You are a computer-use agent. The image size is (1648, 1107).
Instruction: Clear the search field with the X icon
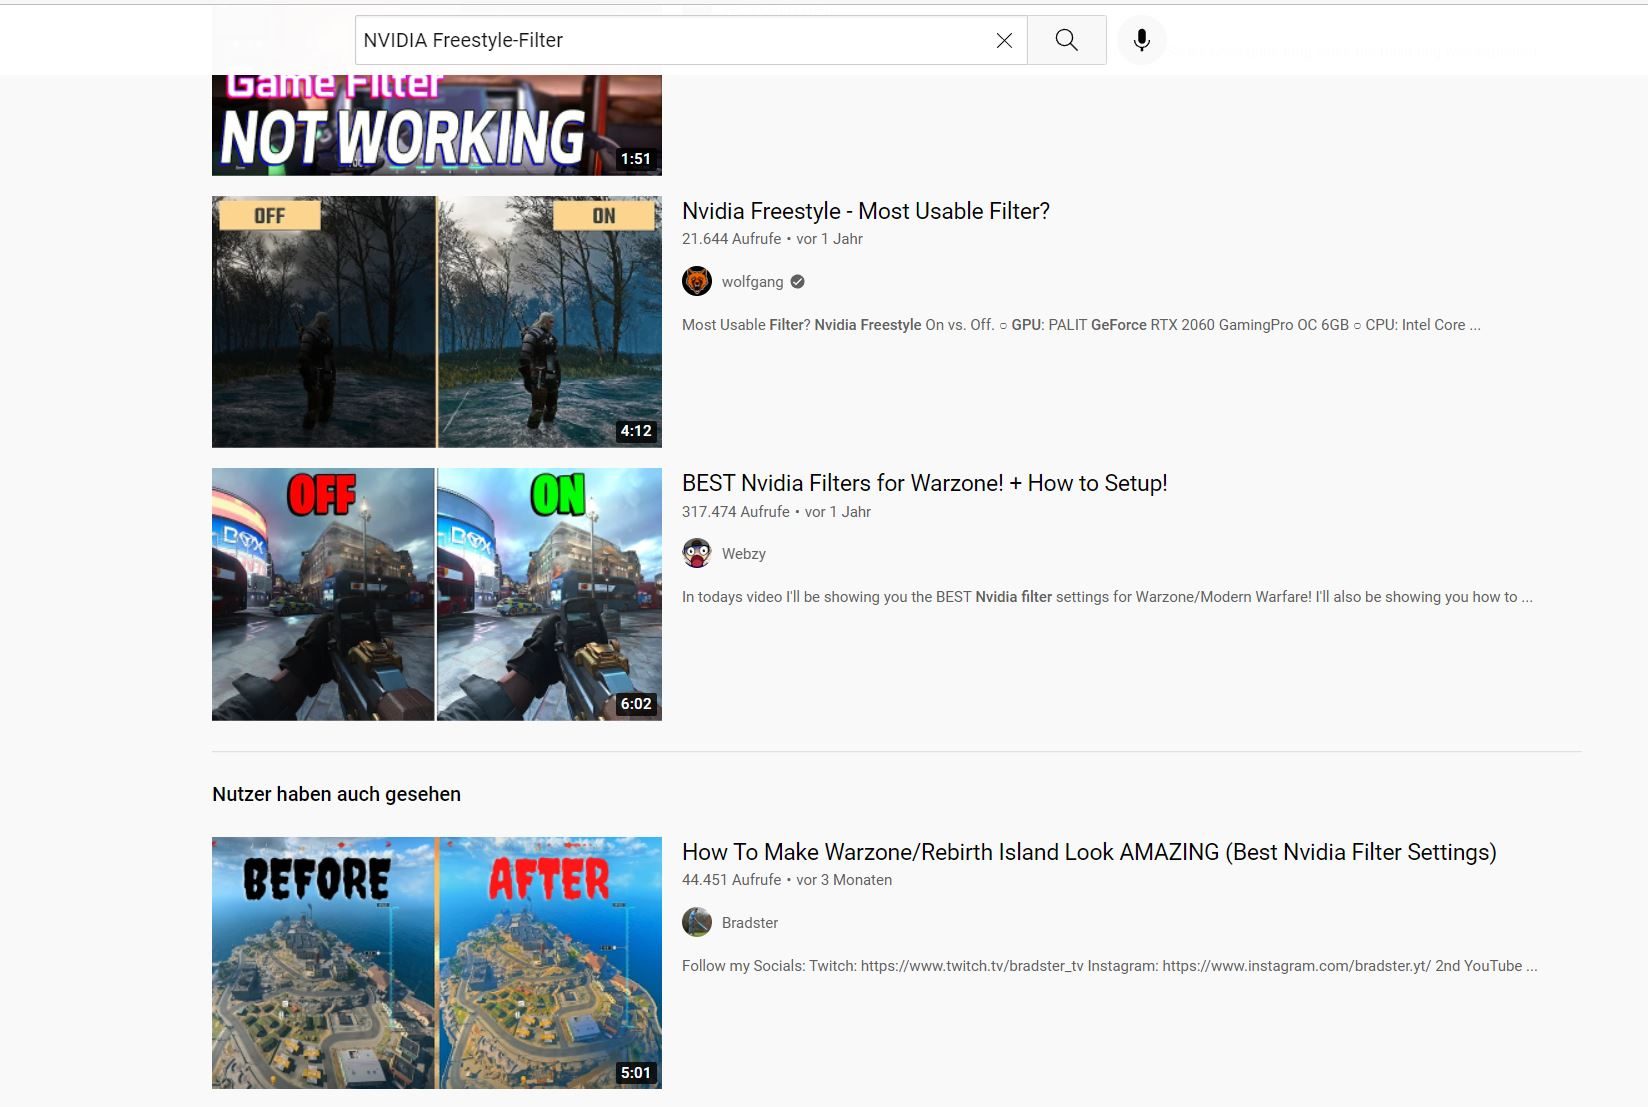[1004, 40]
